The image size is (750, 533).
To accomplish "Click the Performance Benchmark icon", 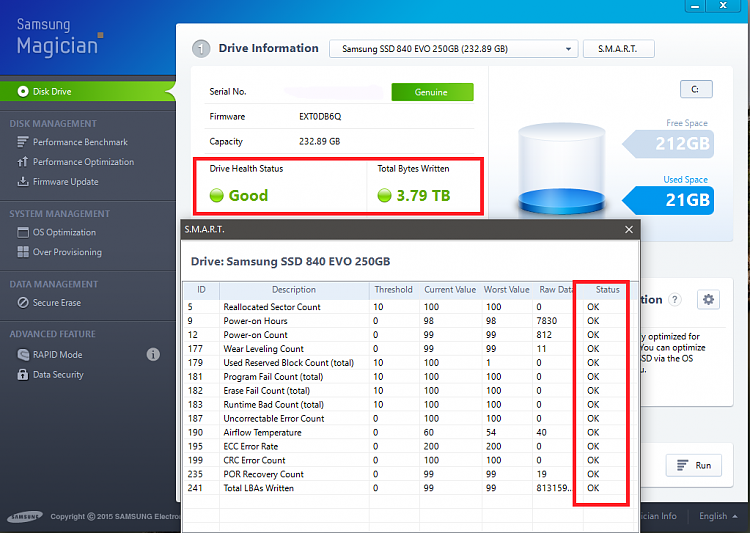I will click(22, 142).
